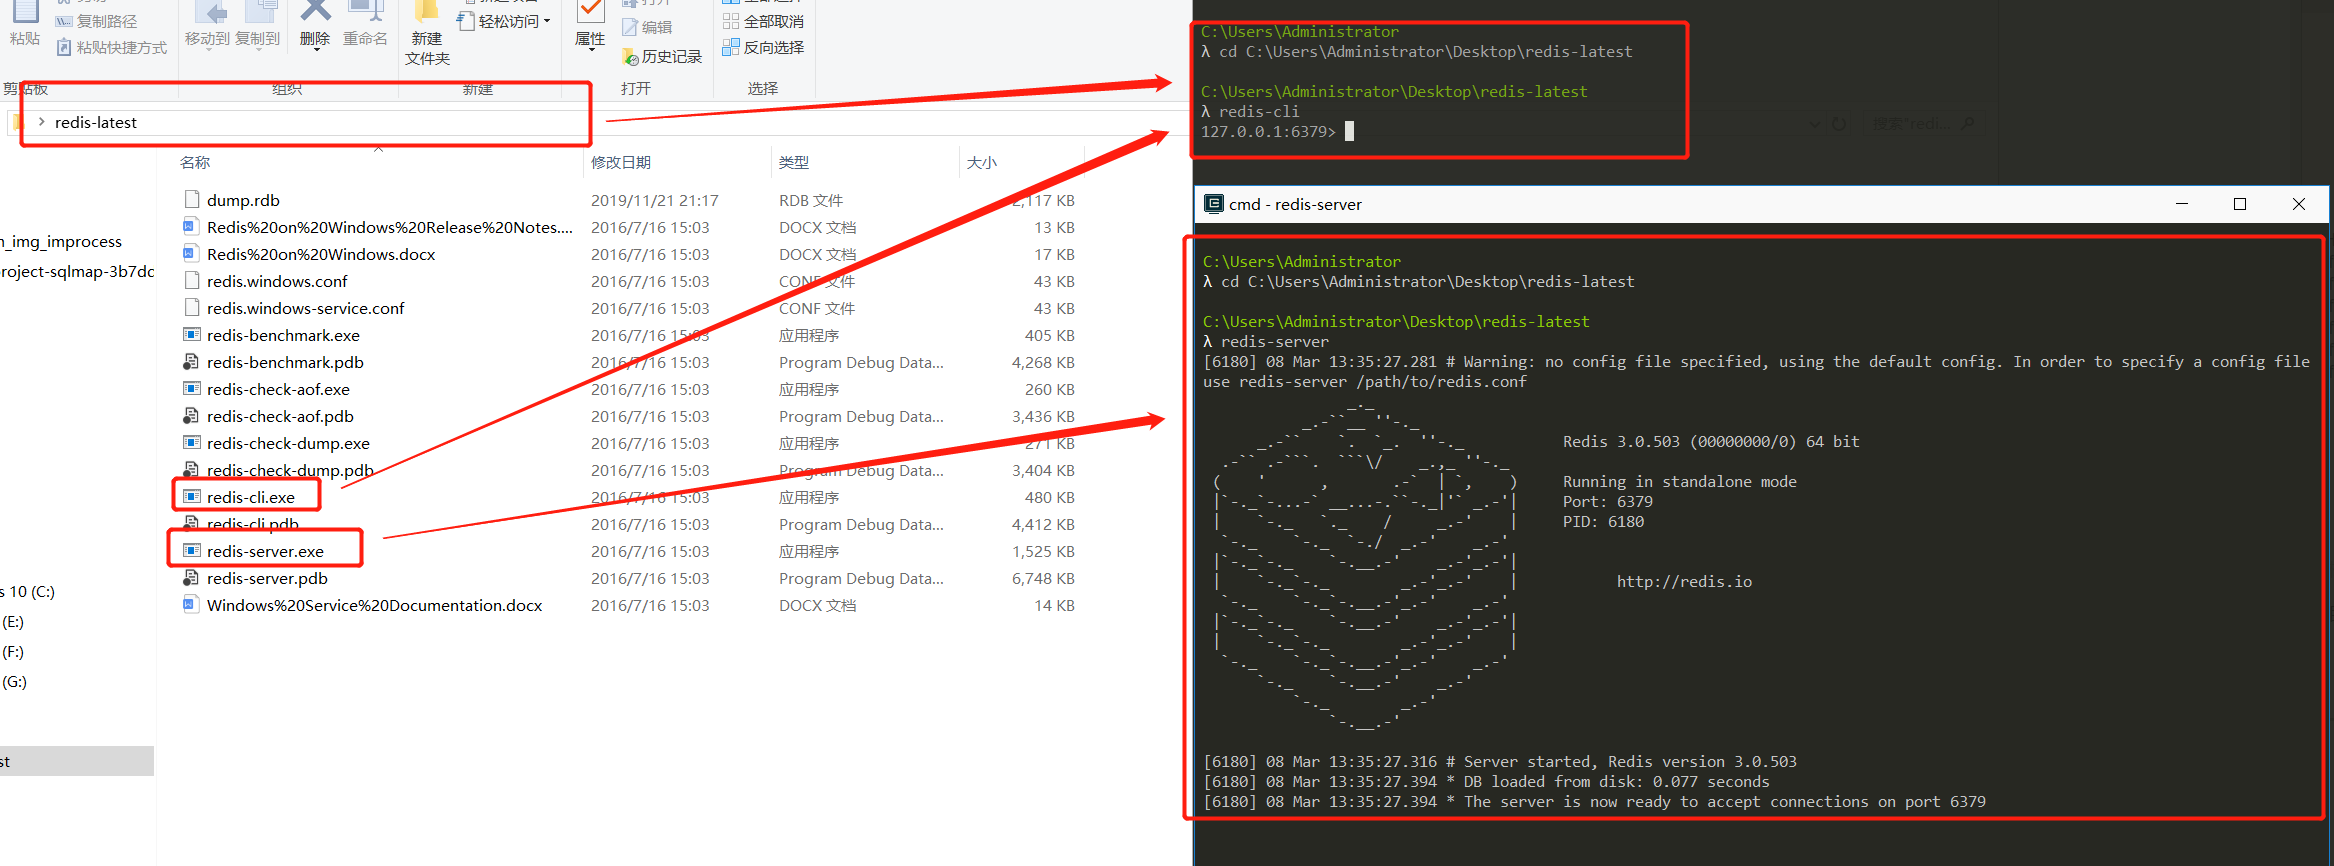This screenshot has height=866, width=2334.
Task: Select the redis-benchmark.pdb file icon
Action: pyautogui.click(x=192, y=362)
